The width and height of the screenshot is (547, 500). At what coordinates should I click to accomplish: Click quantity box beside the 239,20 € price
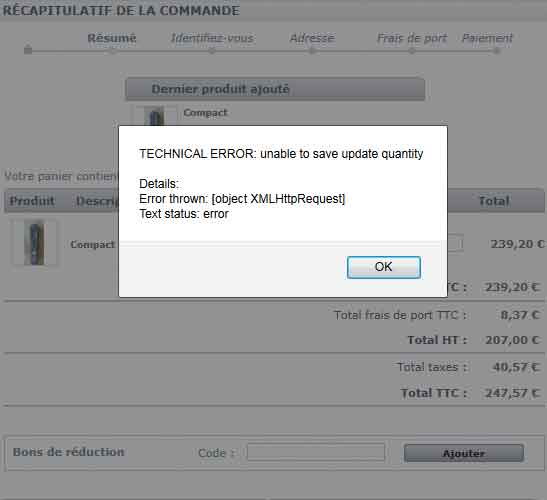455,243
